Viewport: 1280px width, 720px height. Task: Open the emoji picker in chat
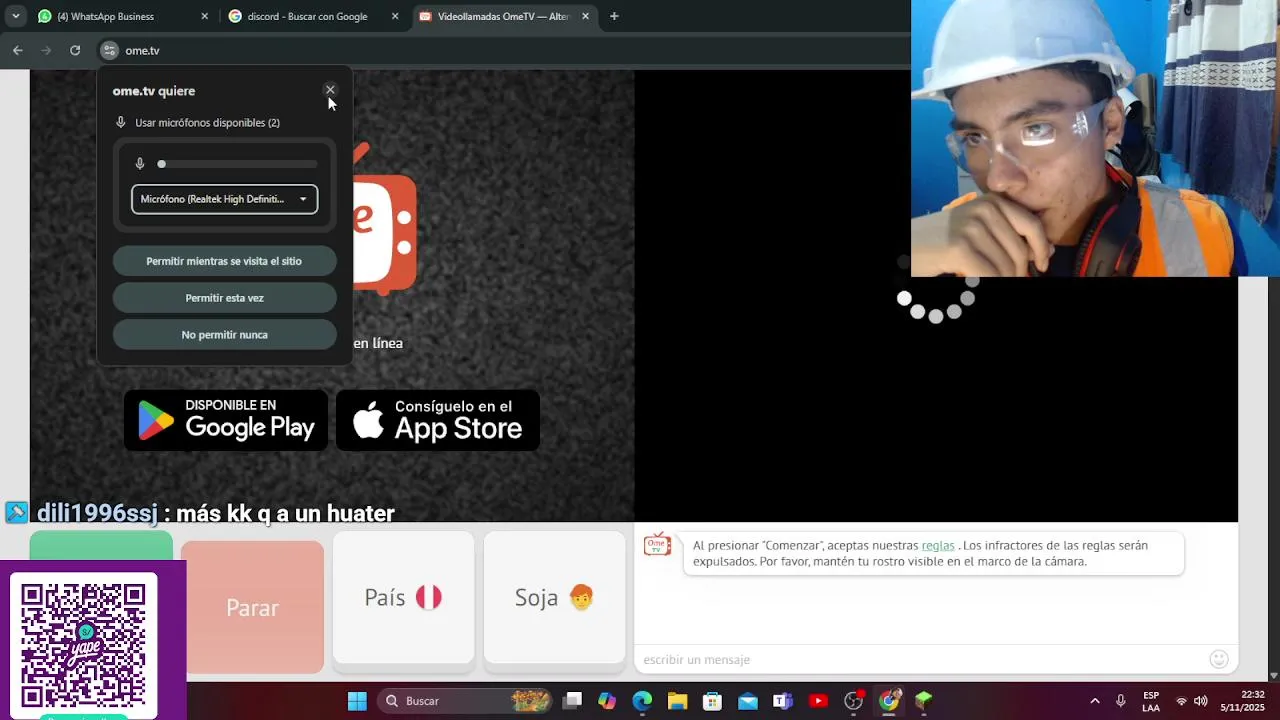pos(1219,659)
